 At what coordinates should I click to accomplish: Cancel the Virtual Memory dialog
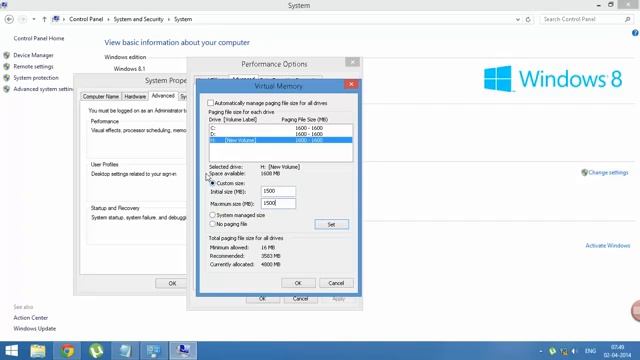coord(336,283)
